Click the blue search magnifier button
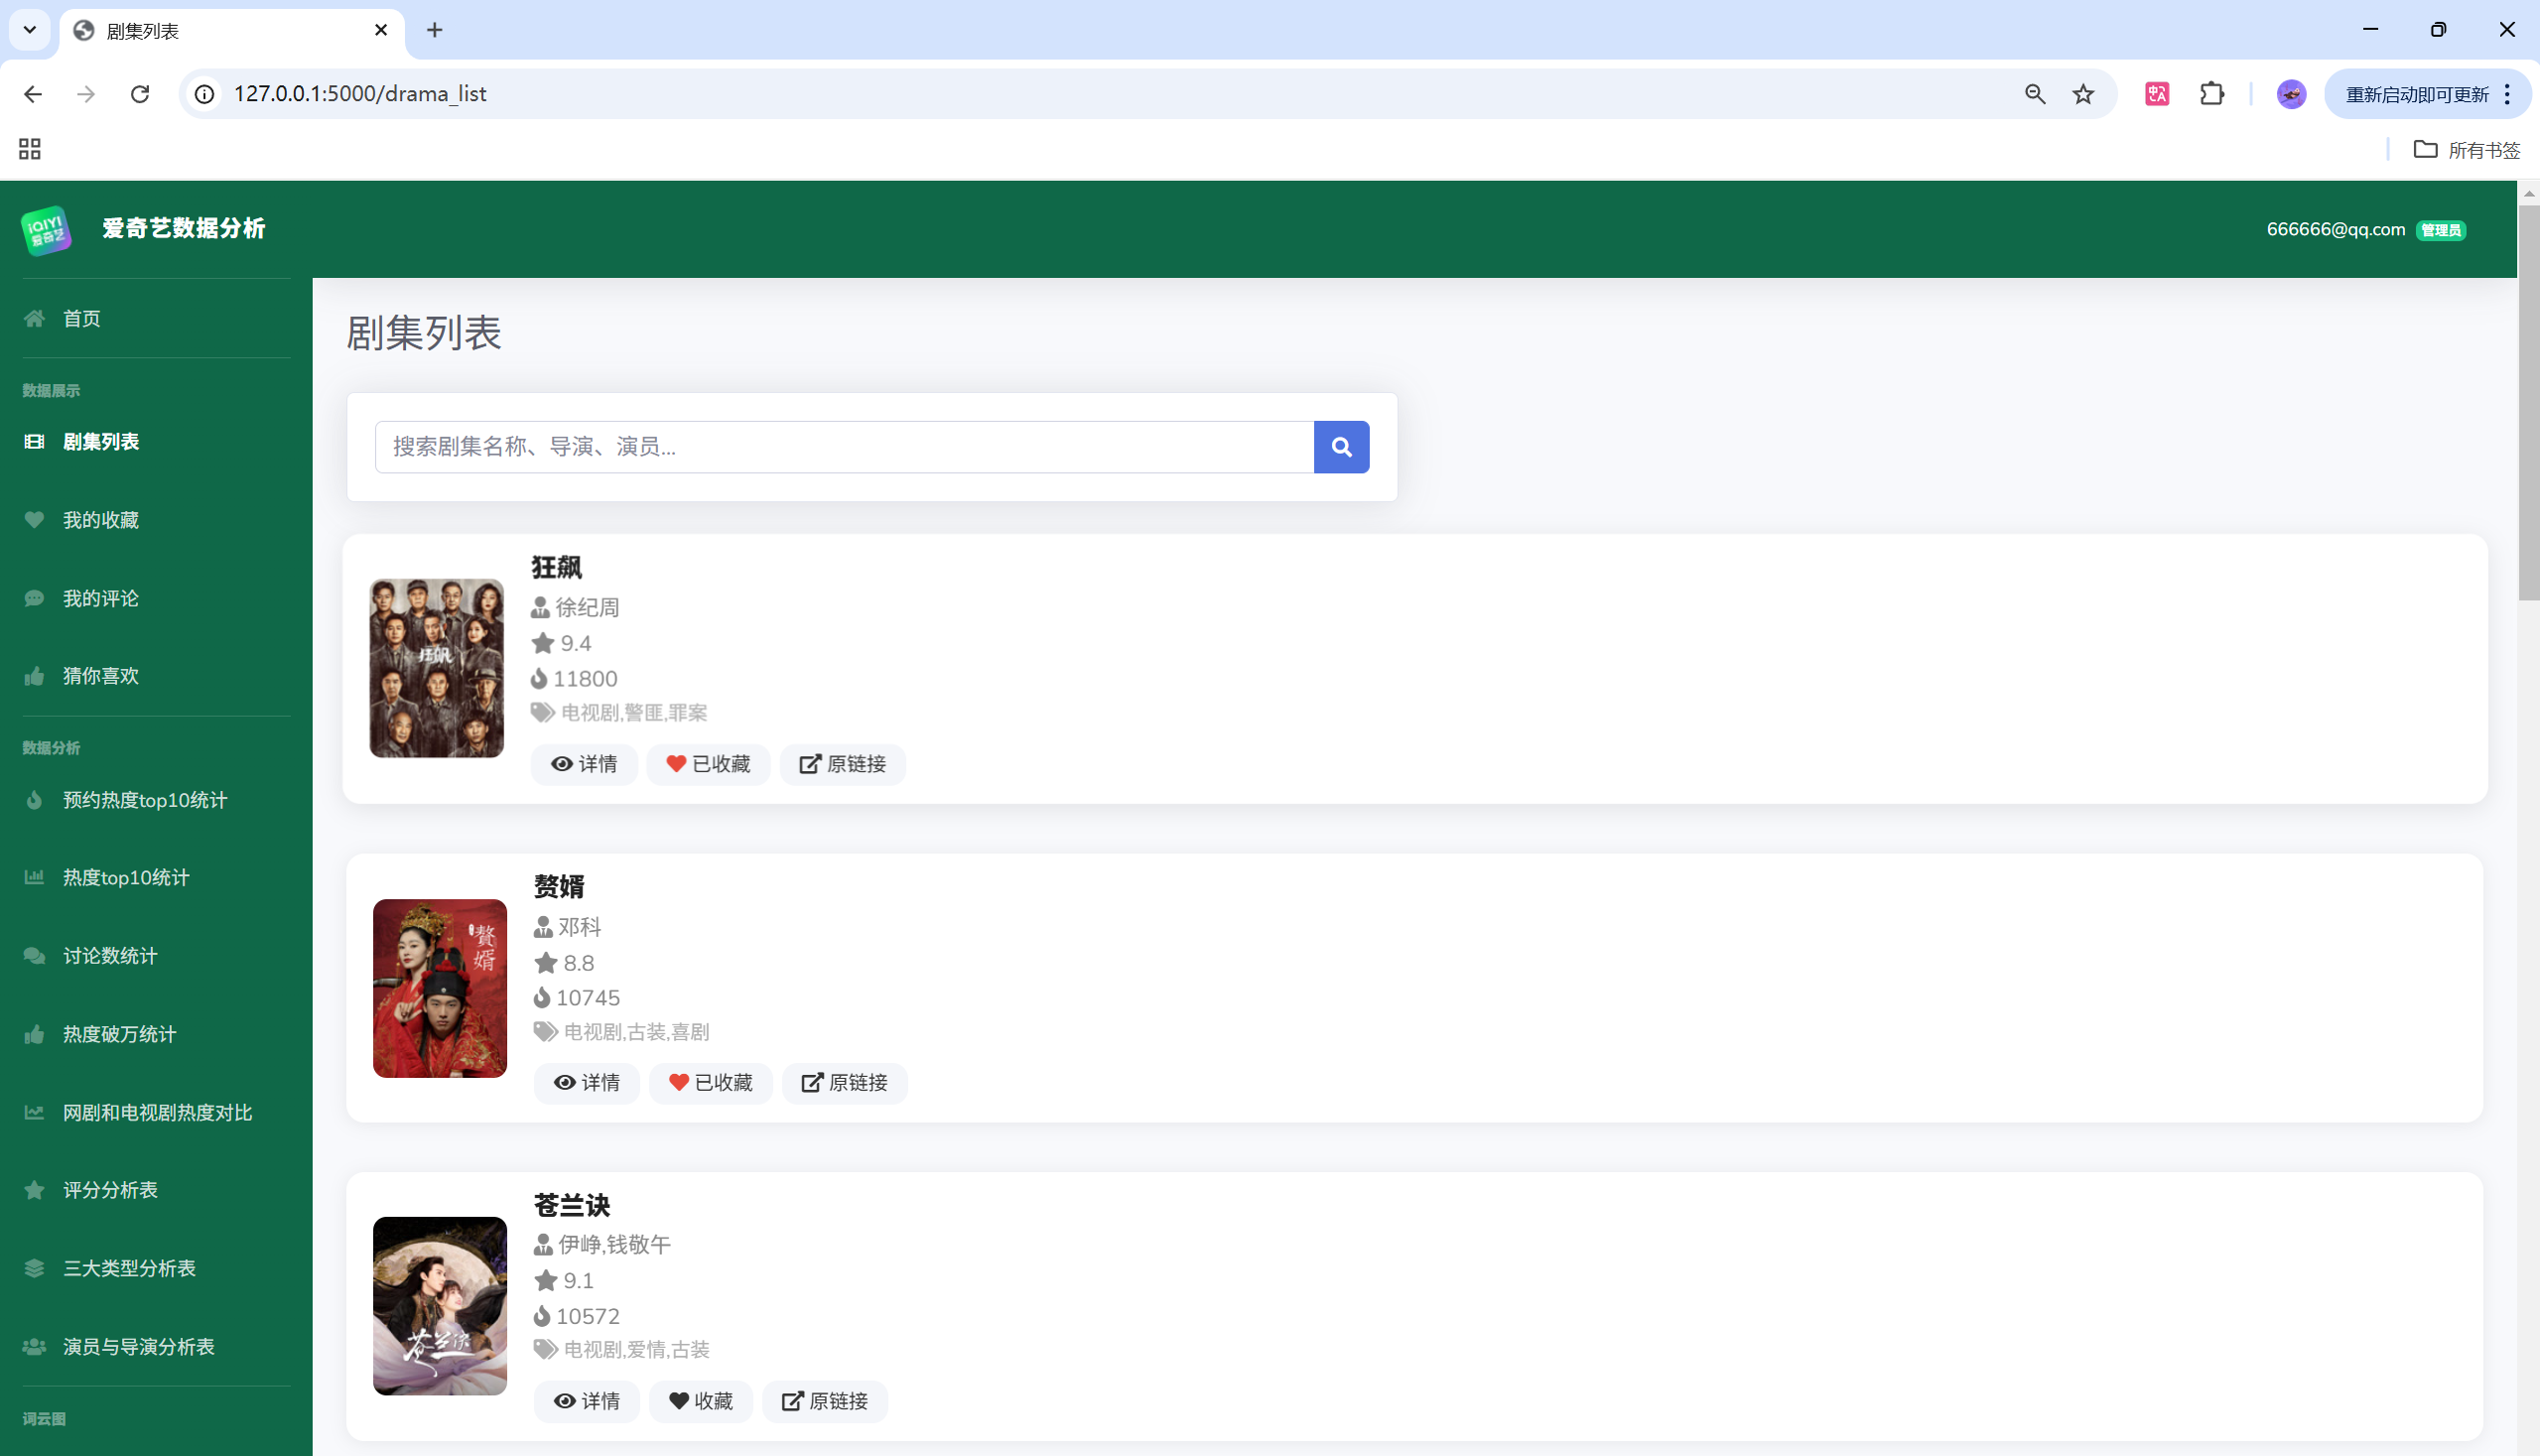The image size is (2540, 1456). 1341,447
